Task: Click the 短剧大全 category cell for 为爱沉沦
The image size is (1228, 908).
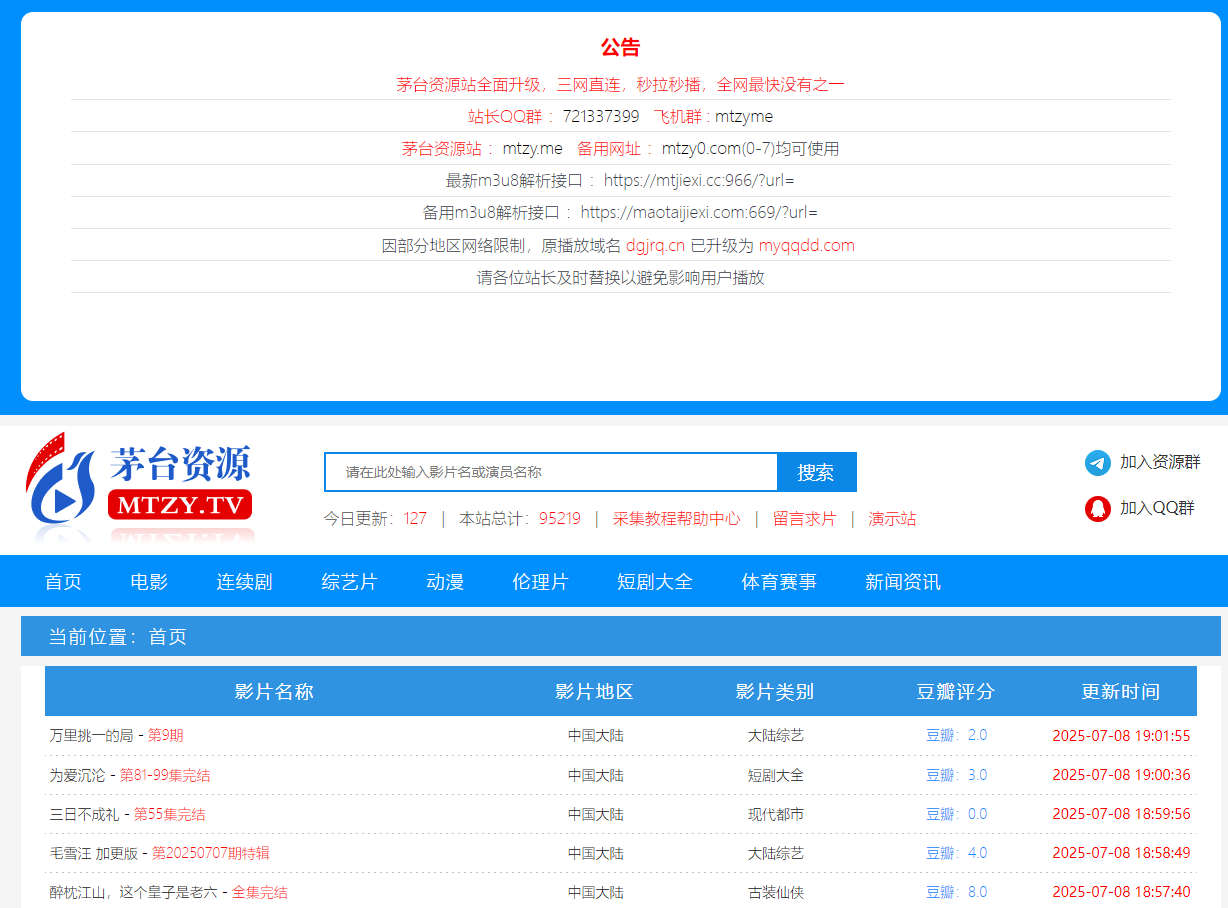Action: pyautogui.click(x=775, y=775)
